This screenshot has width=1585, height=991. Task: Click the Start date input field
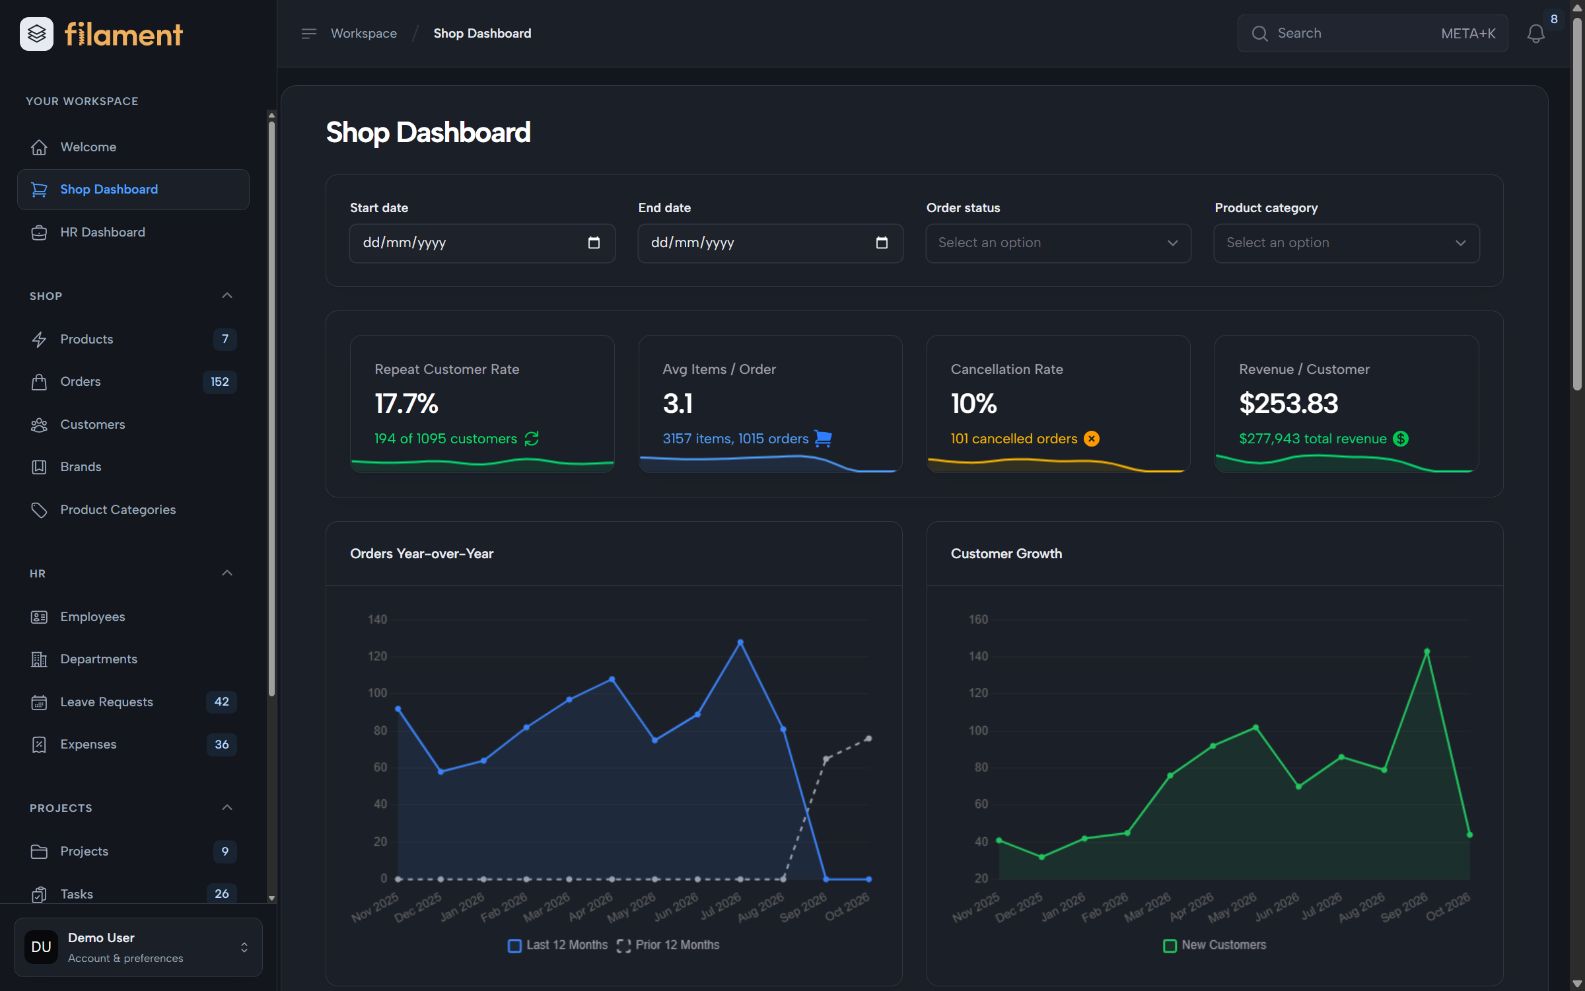[x=482, y=243]
